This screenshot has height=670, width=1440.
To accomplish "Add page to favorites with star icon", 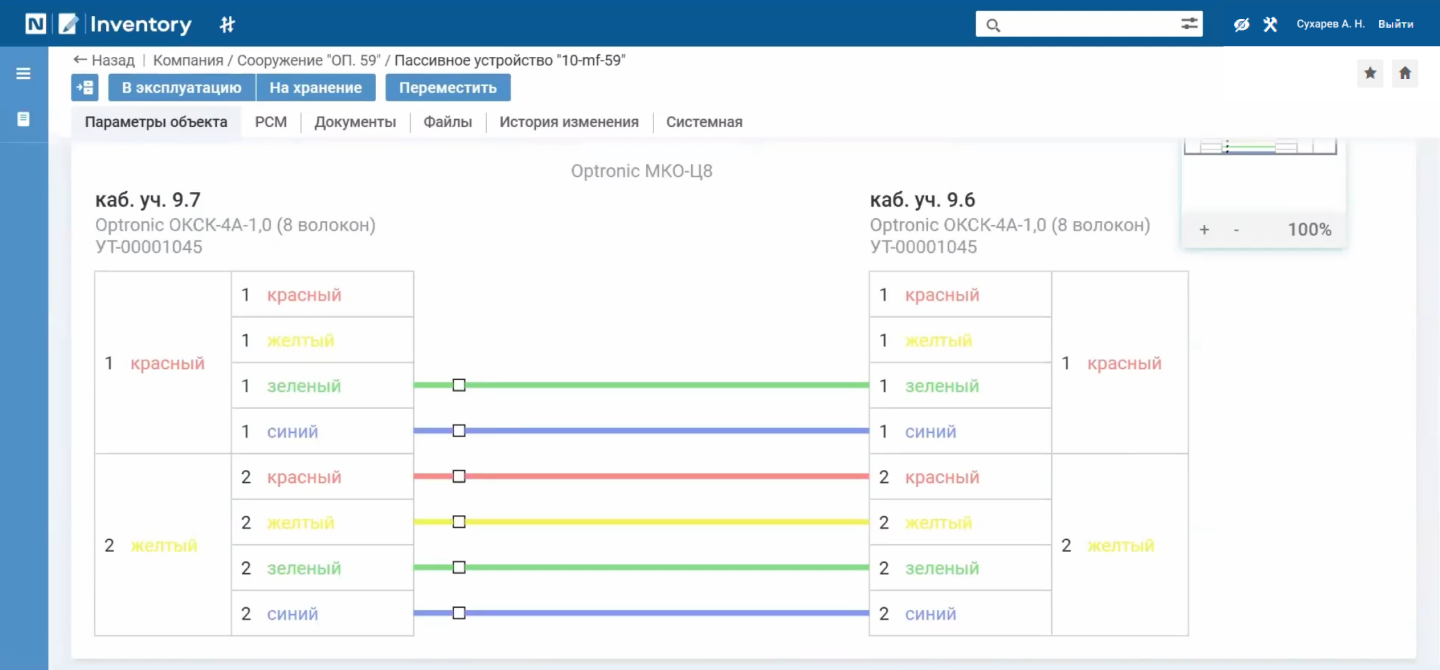I will click(x=1370, y=73).
